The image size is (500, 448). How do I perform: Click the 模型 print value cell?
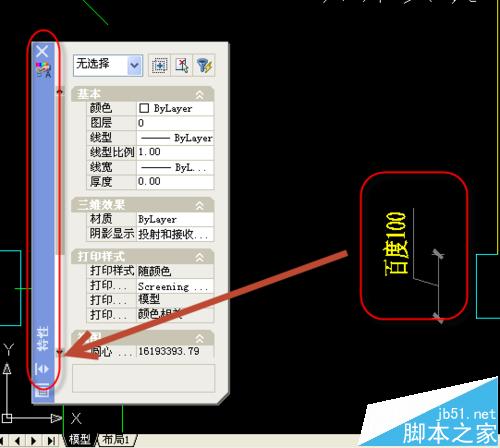(175, 300)
